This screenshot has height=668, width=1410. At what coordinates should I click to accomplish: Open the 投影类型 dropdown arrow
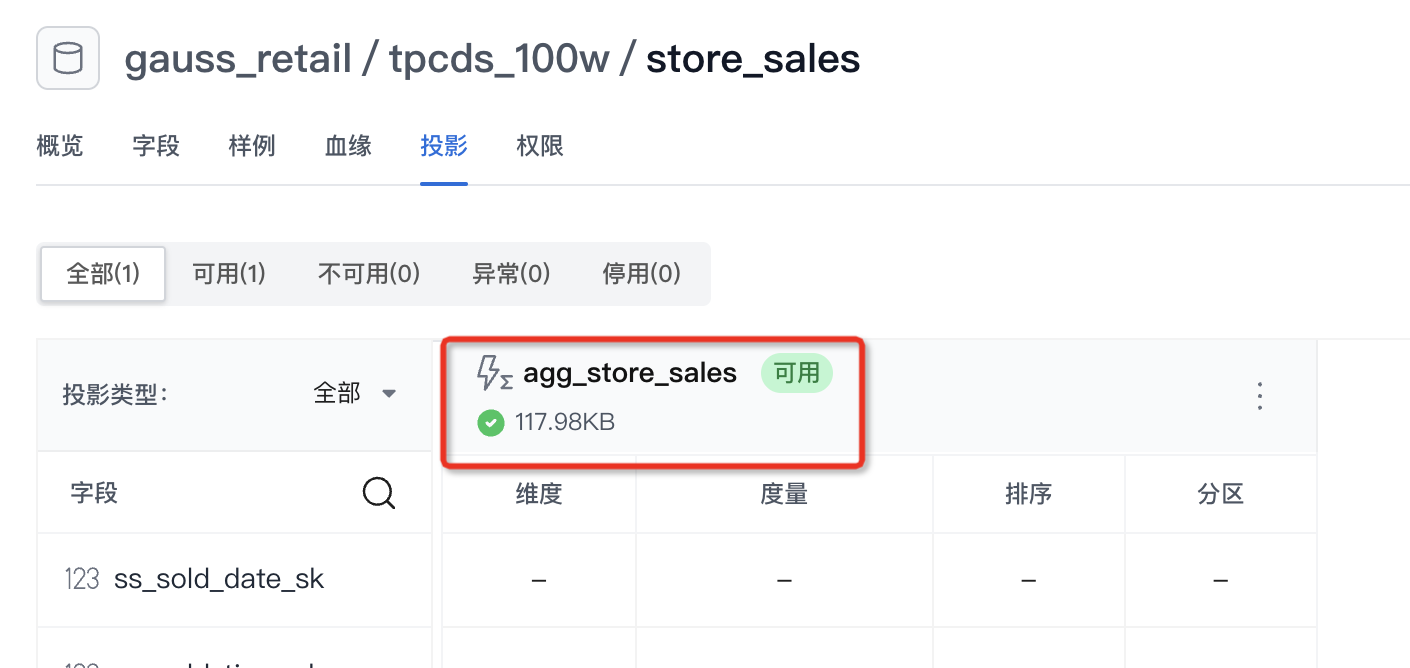[x=390, y=394]
